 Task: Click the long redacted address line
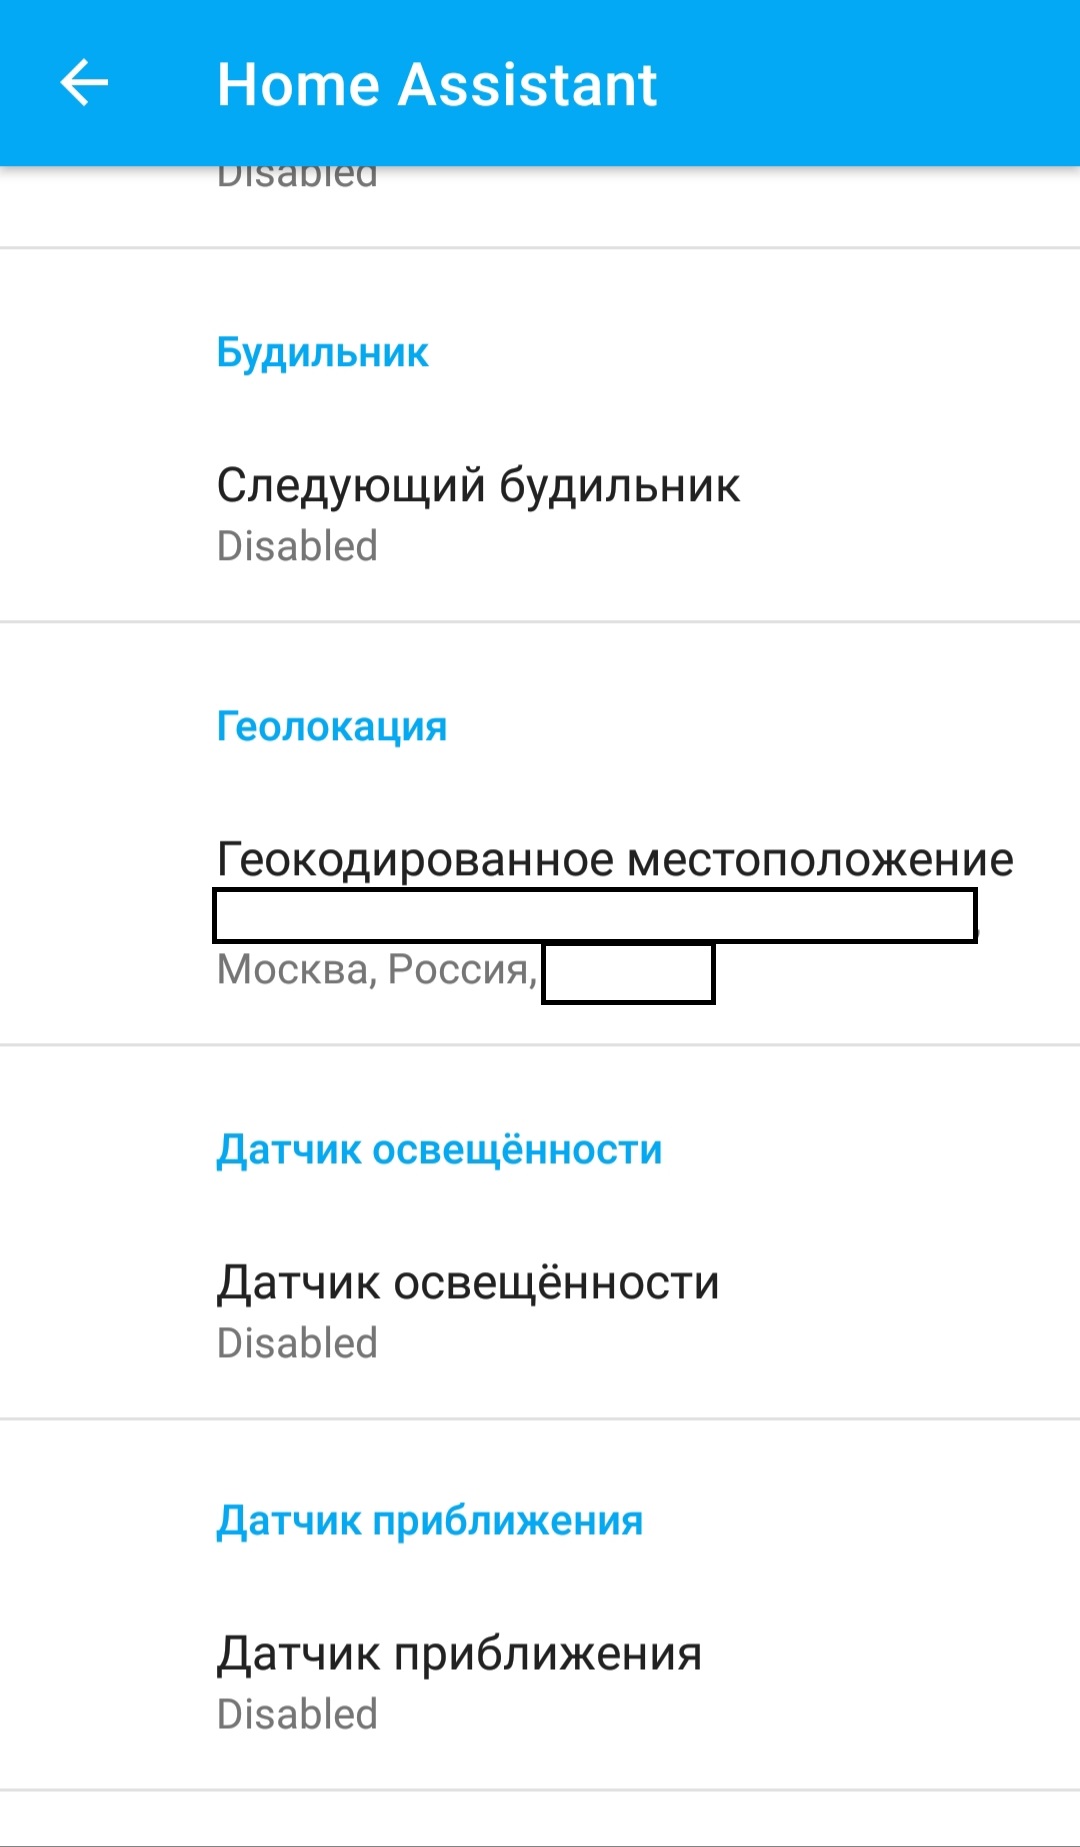pyautogui.click(x=595, y=915)
